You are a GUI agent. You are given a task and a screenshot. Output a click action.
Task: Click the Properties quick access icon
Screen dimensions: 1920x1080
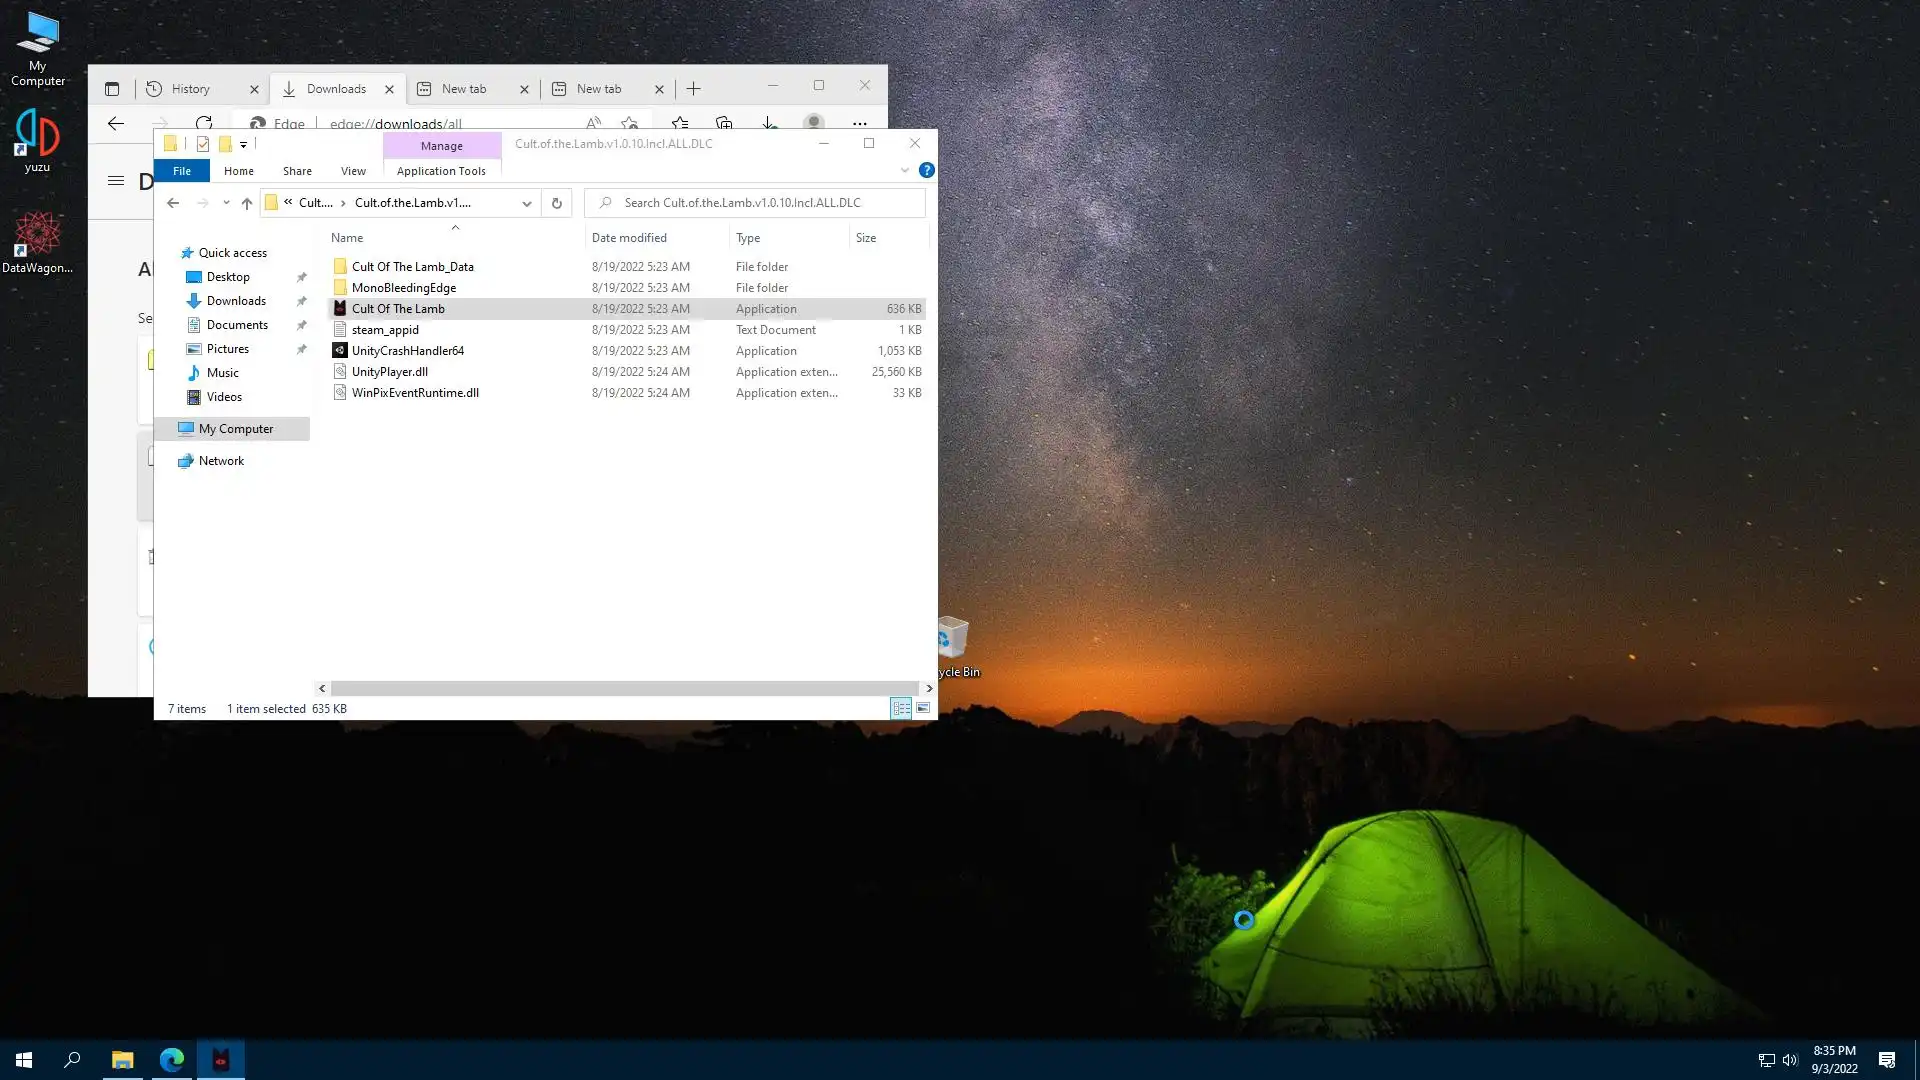tap(203, 144)
